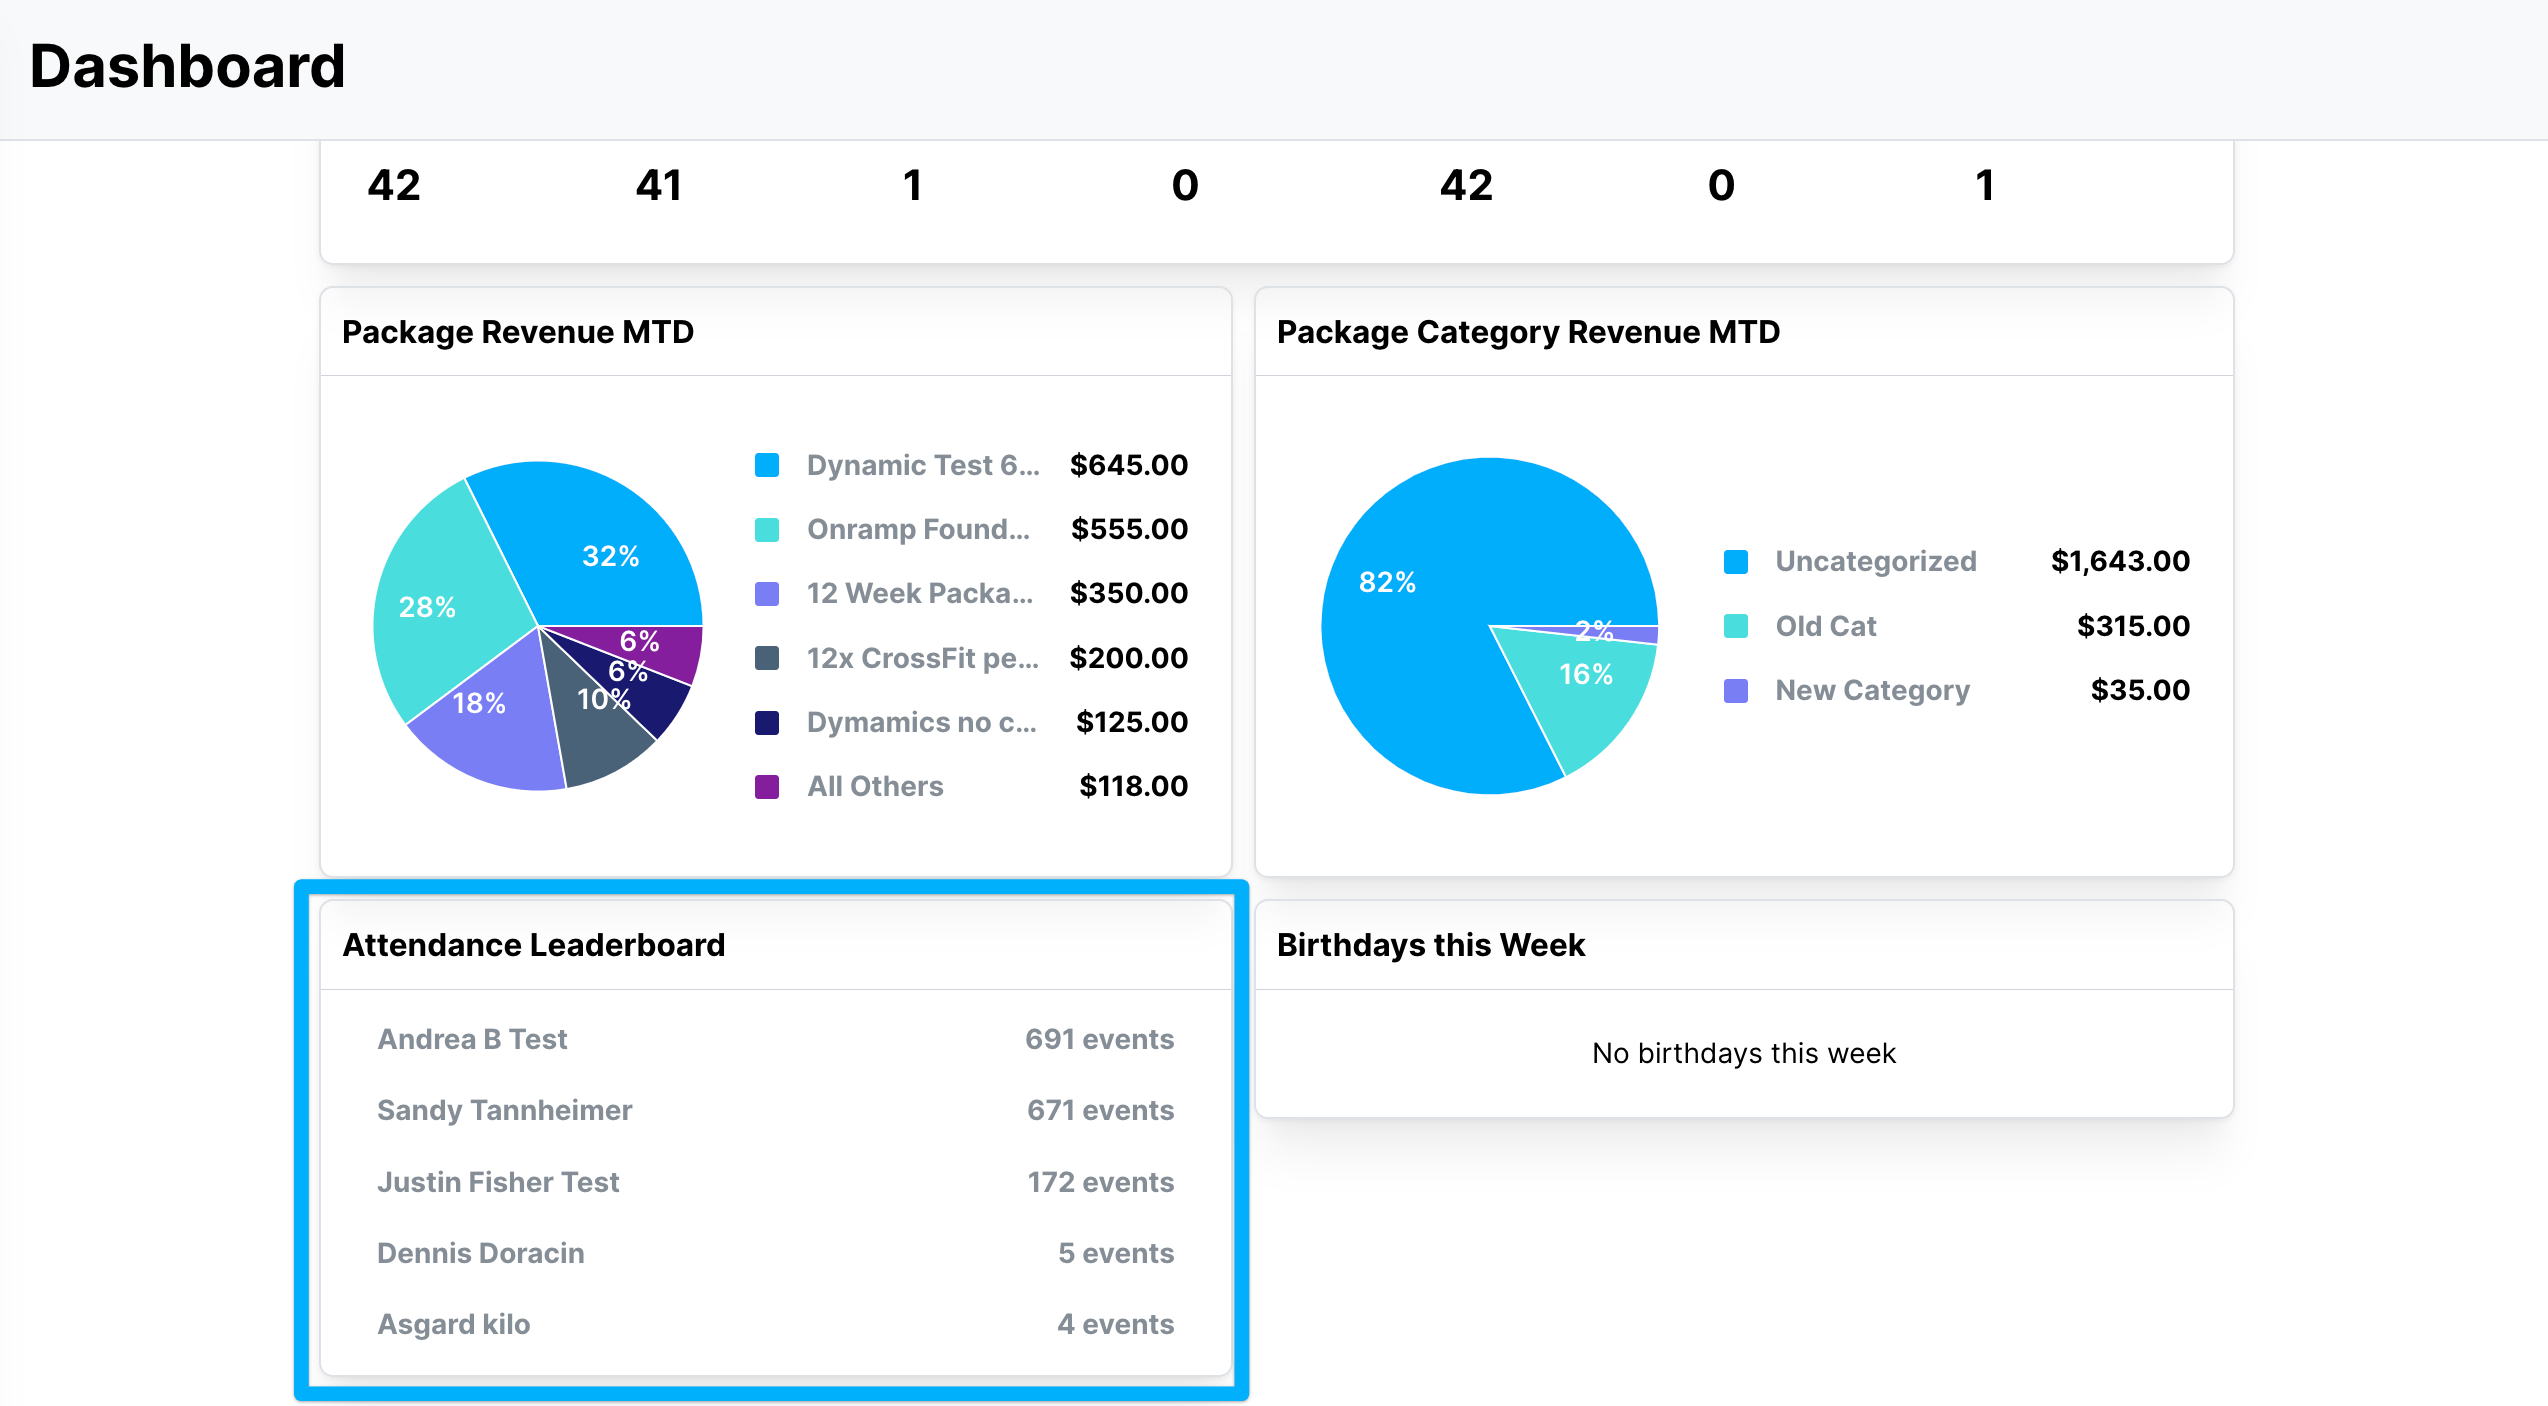Image resolution: width=2548 pixels, height=1406 pixels.
Task: Click the 12 Week Packa... legend label
Action: click(x=920, y=593)
